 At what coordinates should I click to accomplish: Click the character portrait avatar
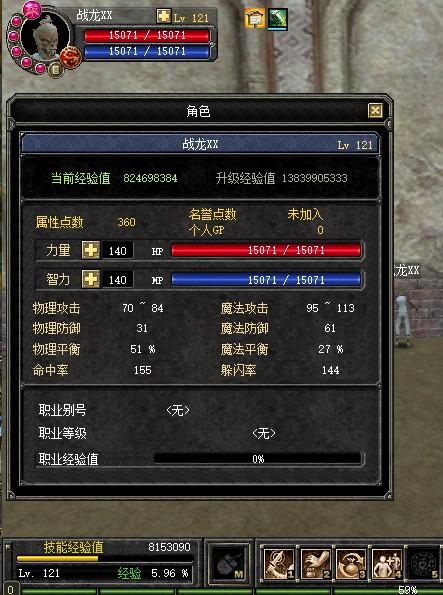pyautogui.click(x=46, y=36)
